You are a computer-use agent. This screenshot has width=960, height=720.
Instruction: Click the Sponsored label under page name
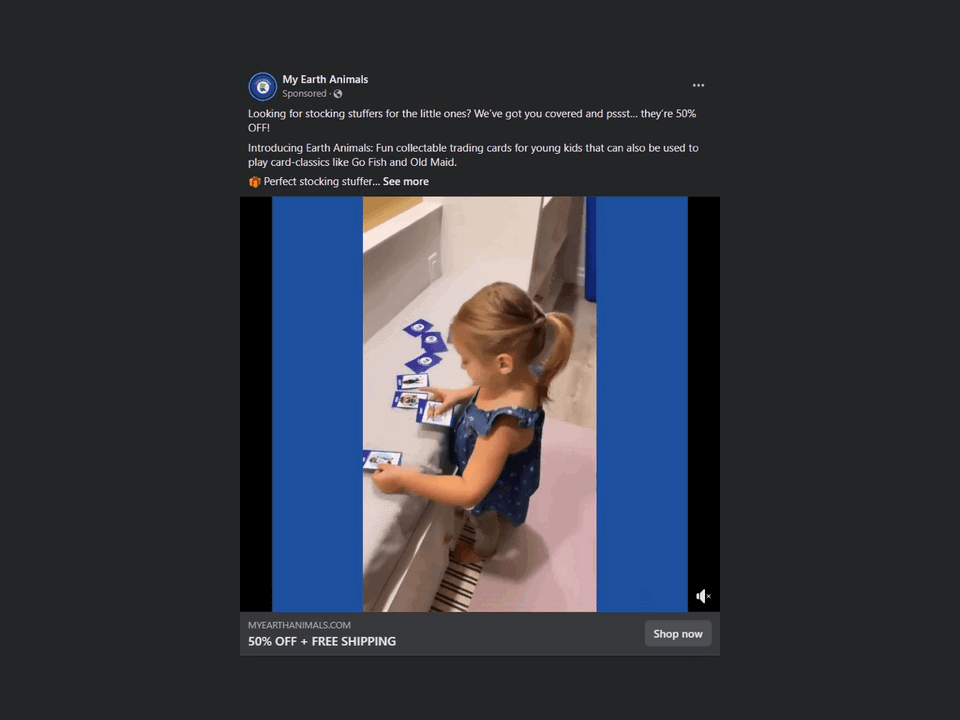click(304, 94)
